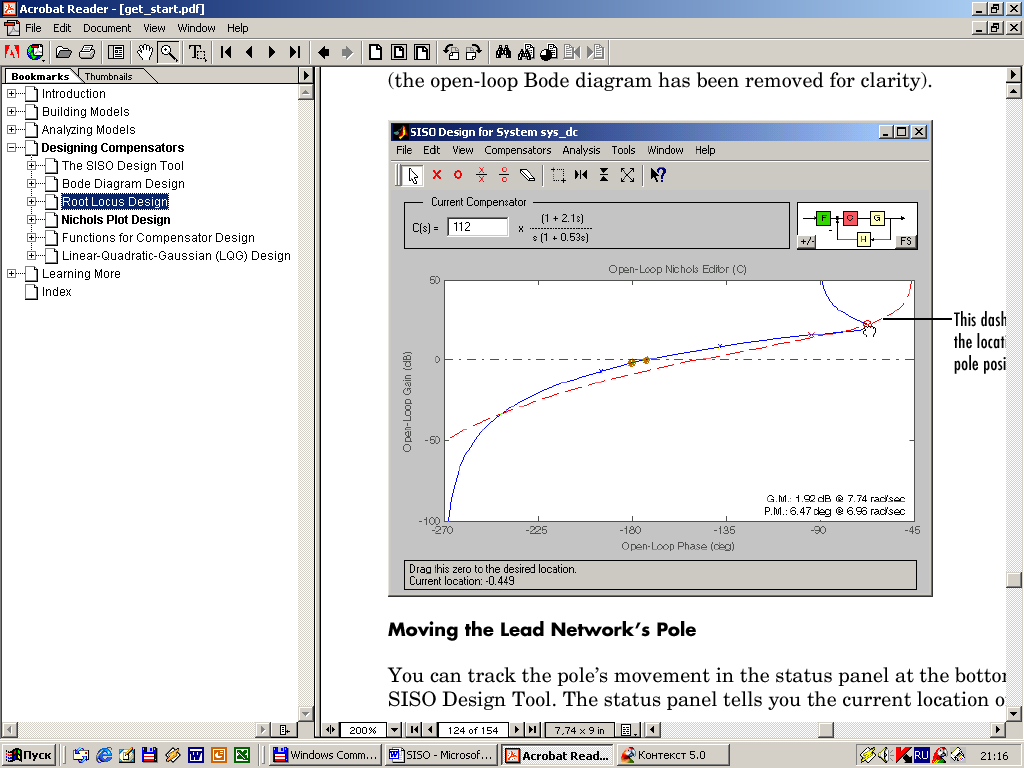
Task: Open the File menu in Acrobat
Action: click(x=33, y=28)
